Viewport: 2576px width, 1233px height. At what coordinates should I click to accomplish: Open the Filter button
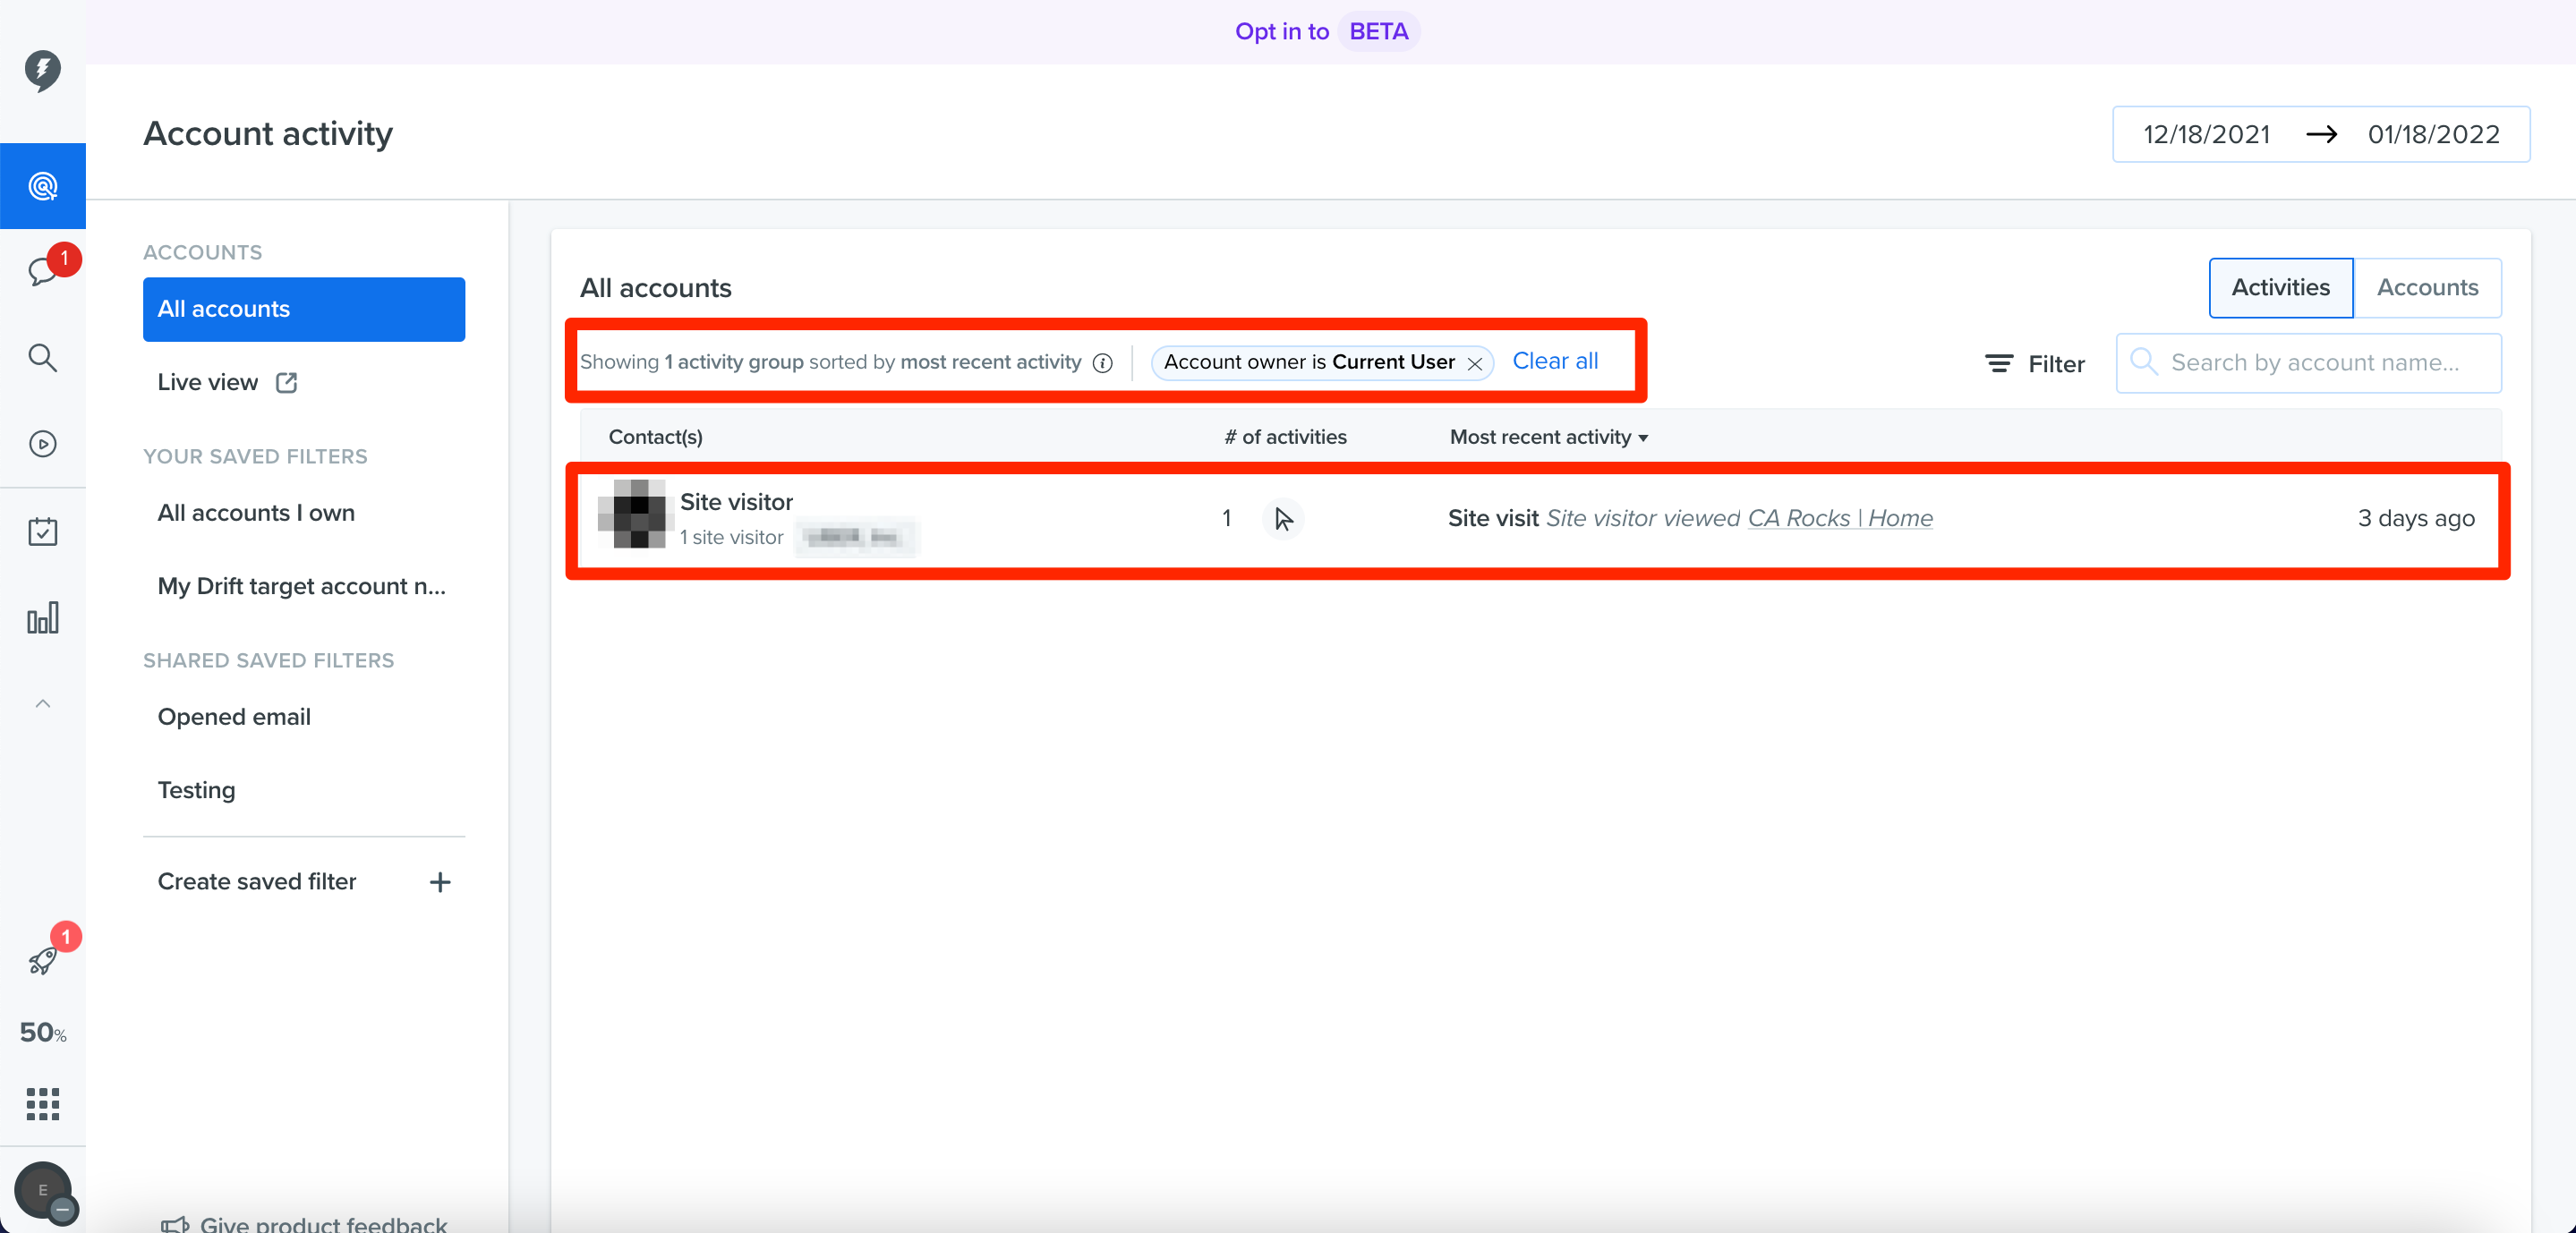[x=2034, y=364]
